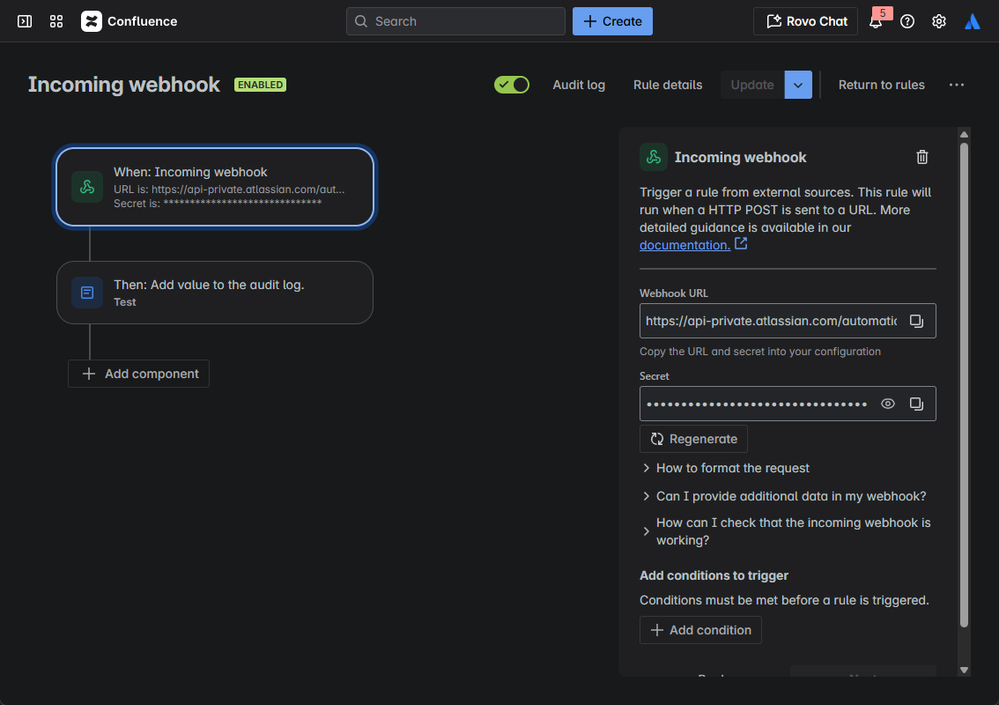
Task: Toggle the rule enabled switch
Action: pyautogui.click(x=512, y=85)
